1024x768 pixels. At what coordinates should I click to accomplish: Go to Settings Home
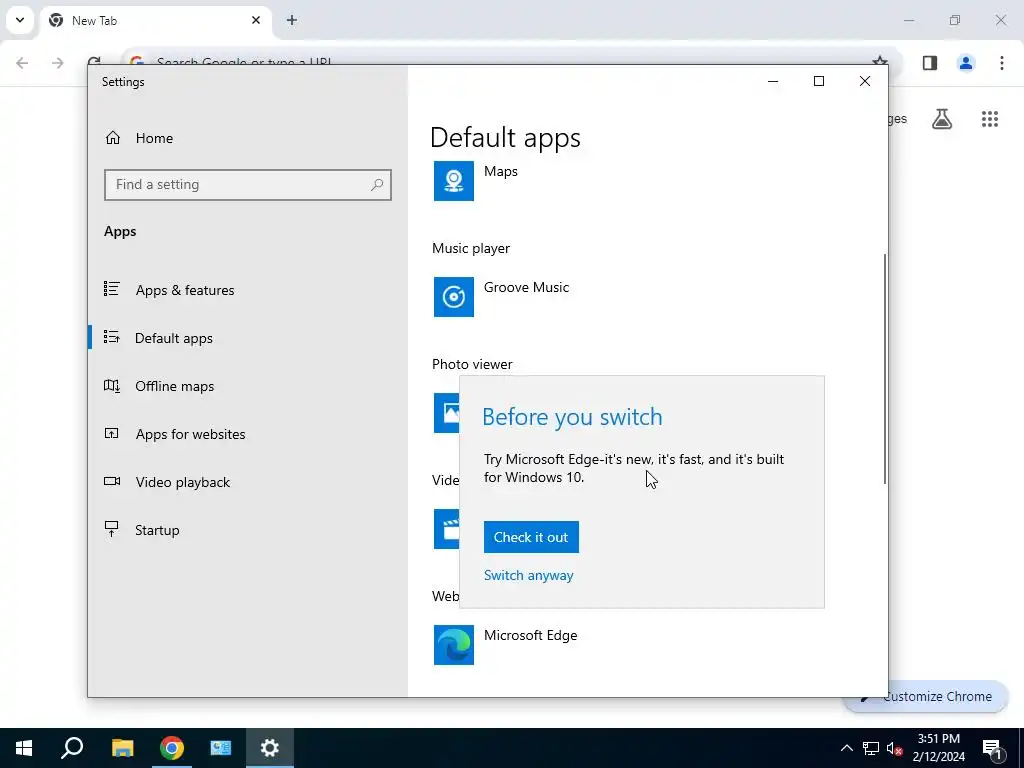pos(139,138)
